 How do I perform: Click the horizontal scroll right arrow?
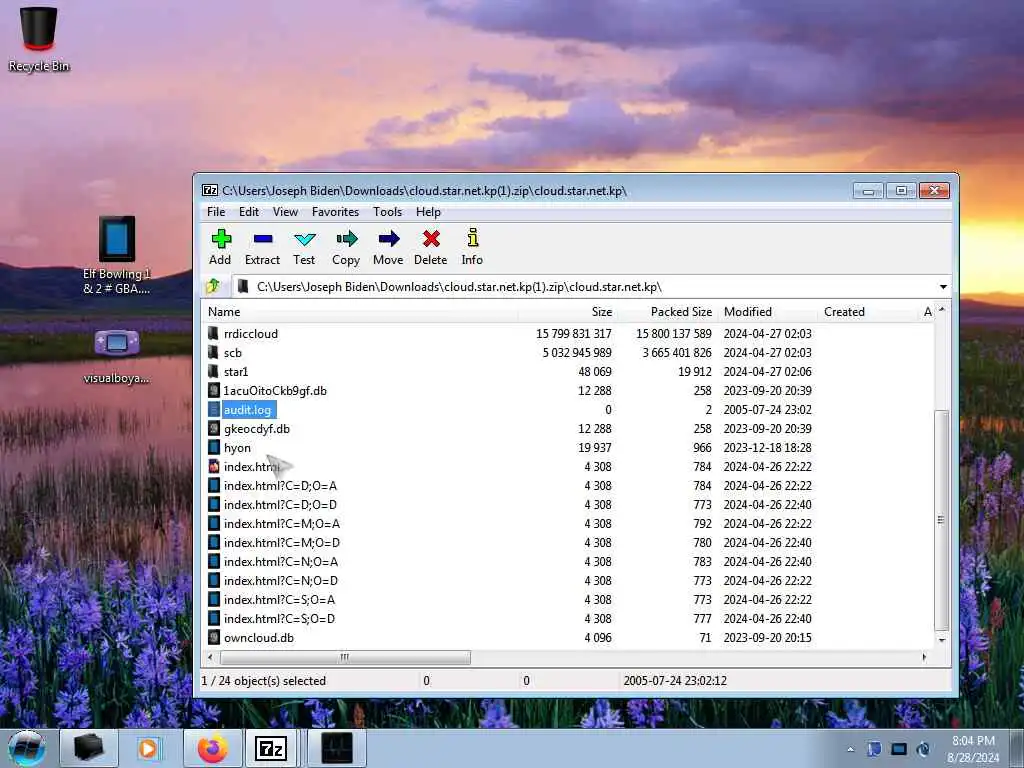point(923,657)
